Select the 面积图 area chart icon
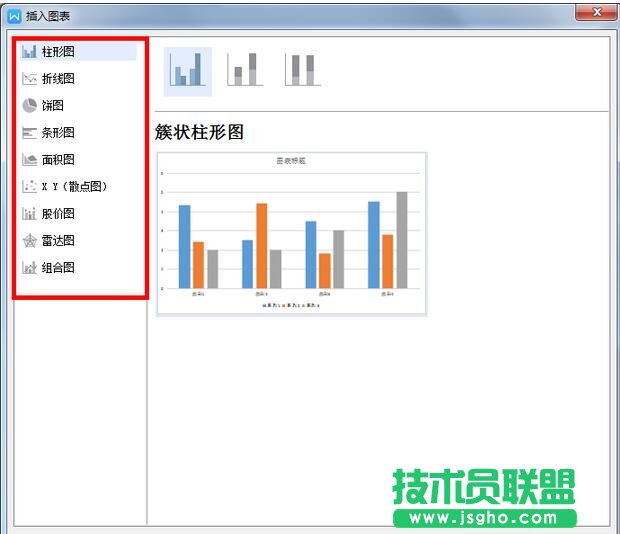This screenshot has width=620, height=534. (29, 160)
